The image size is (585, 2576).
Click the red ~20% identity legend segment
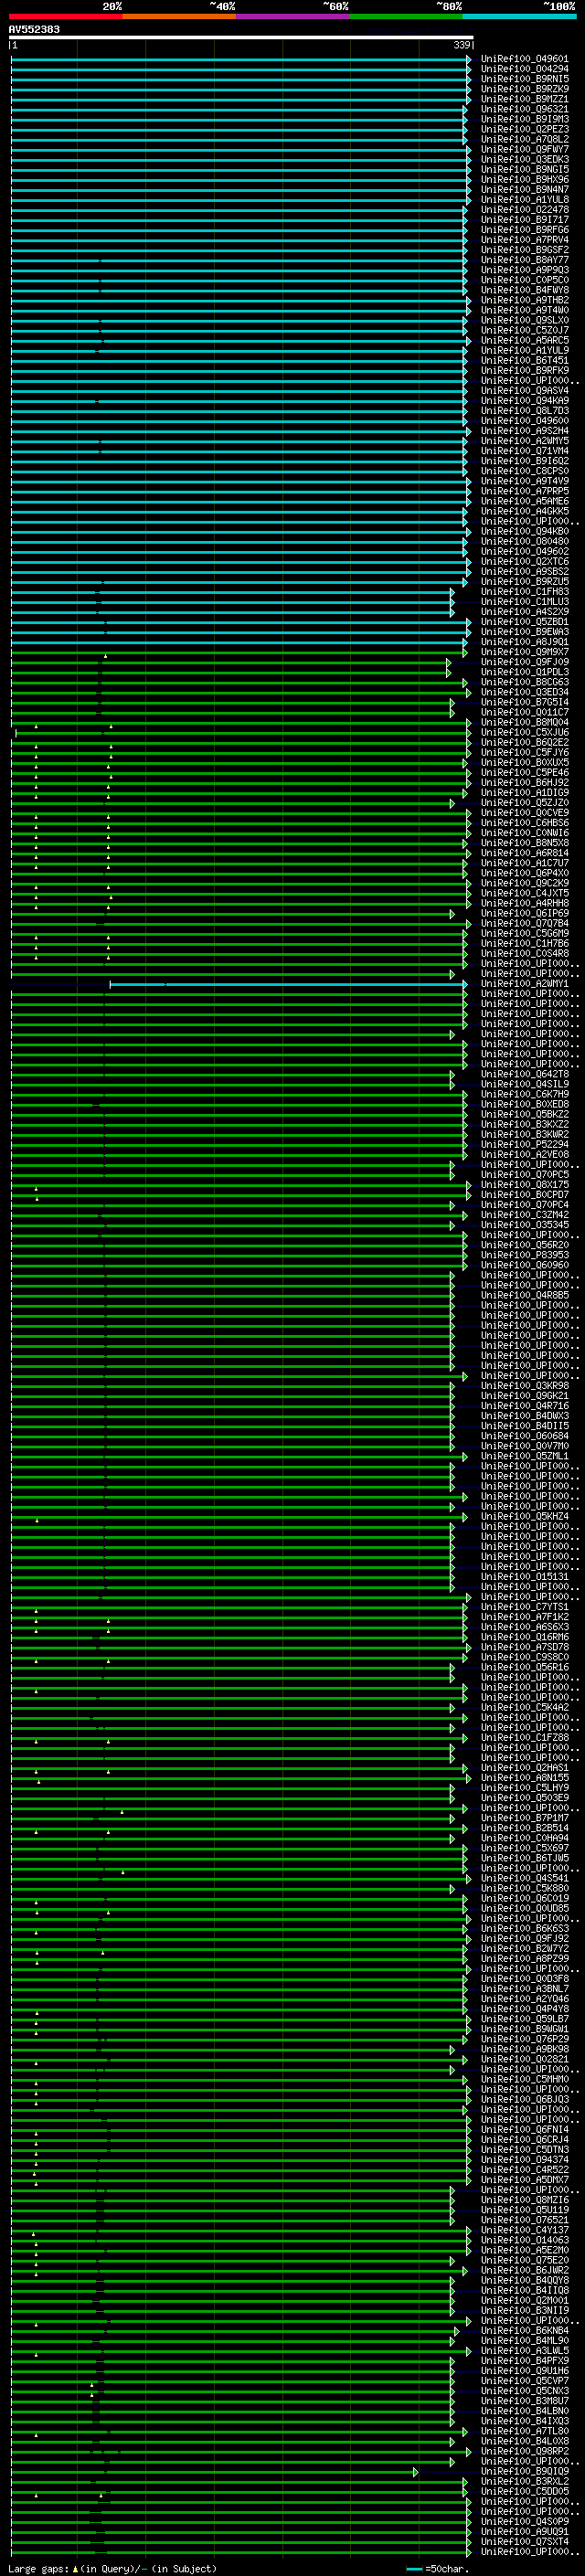(x=65, y=16)
